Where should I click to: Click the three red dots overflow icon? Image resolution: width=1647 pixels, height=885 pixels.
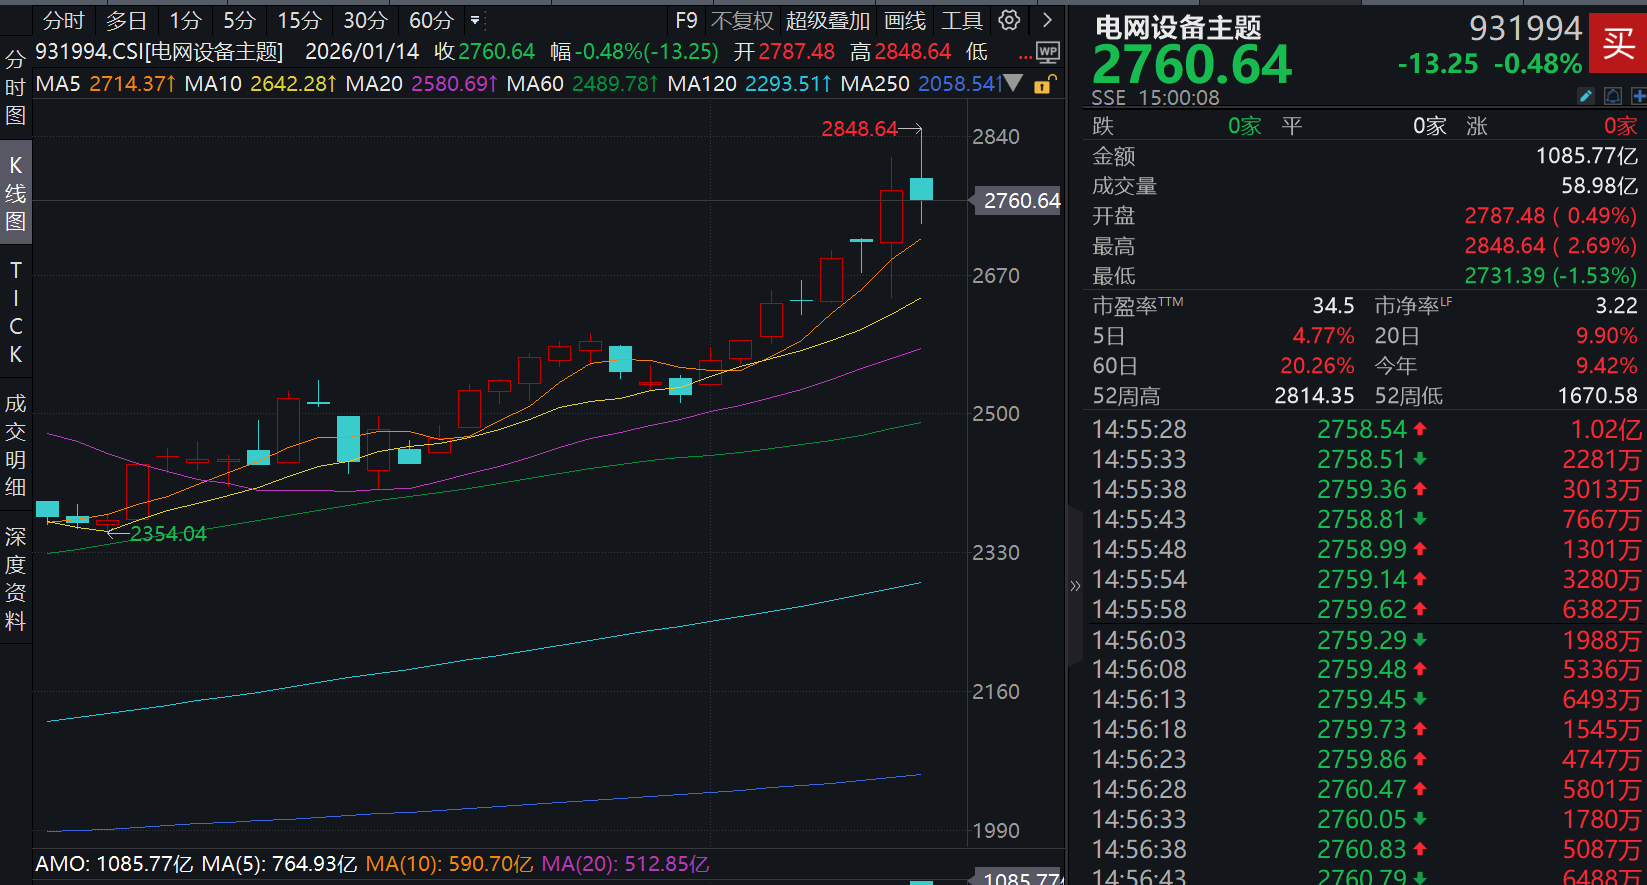[1025, 57]
